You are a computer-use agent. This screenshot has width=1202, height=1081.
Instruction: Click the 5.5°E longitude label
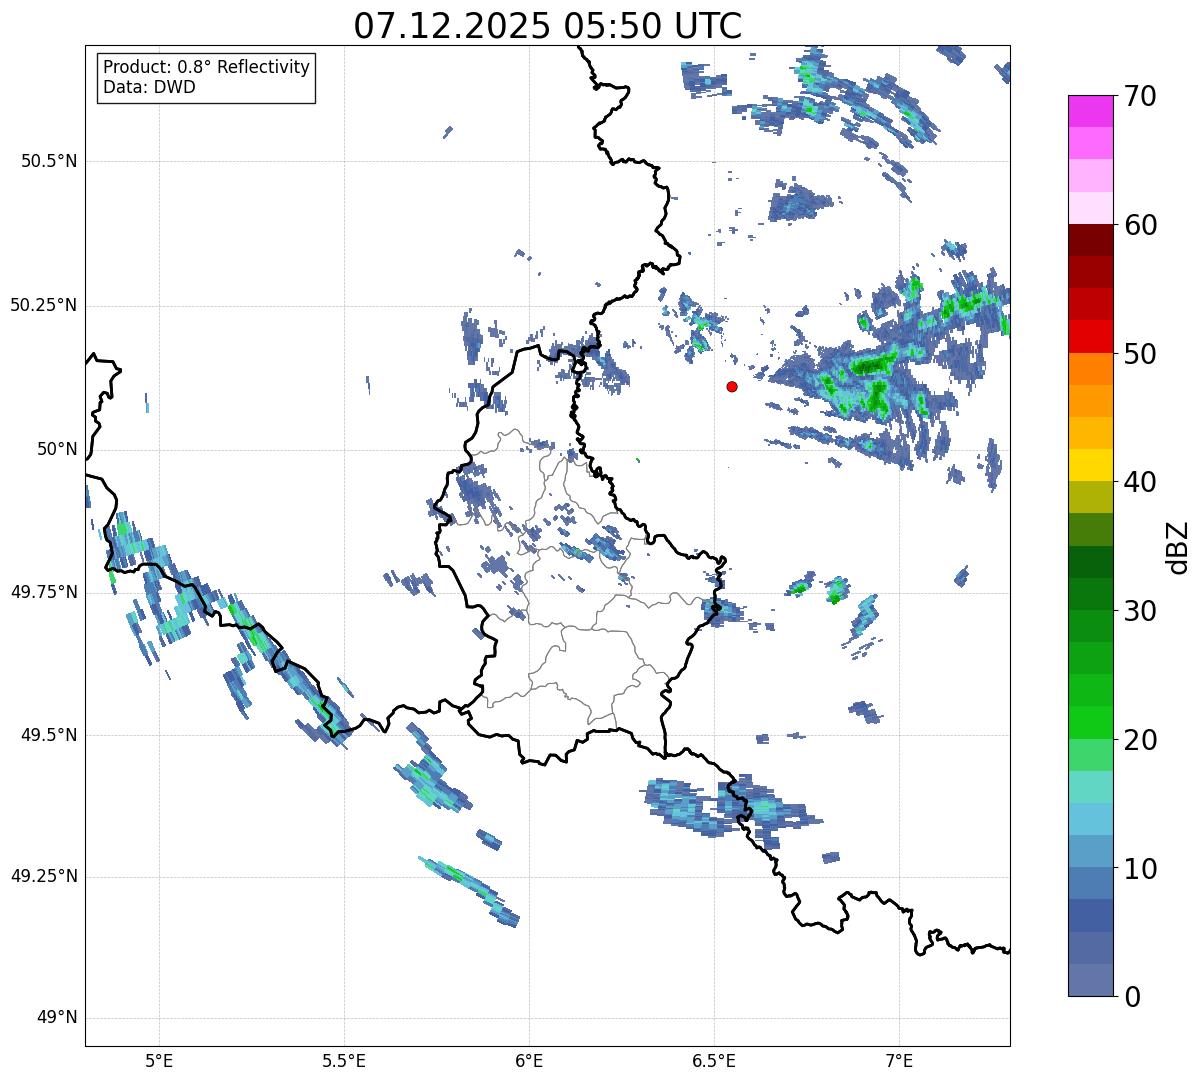(x=344, y=1060)
